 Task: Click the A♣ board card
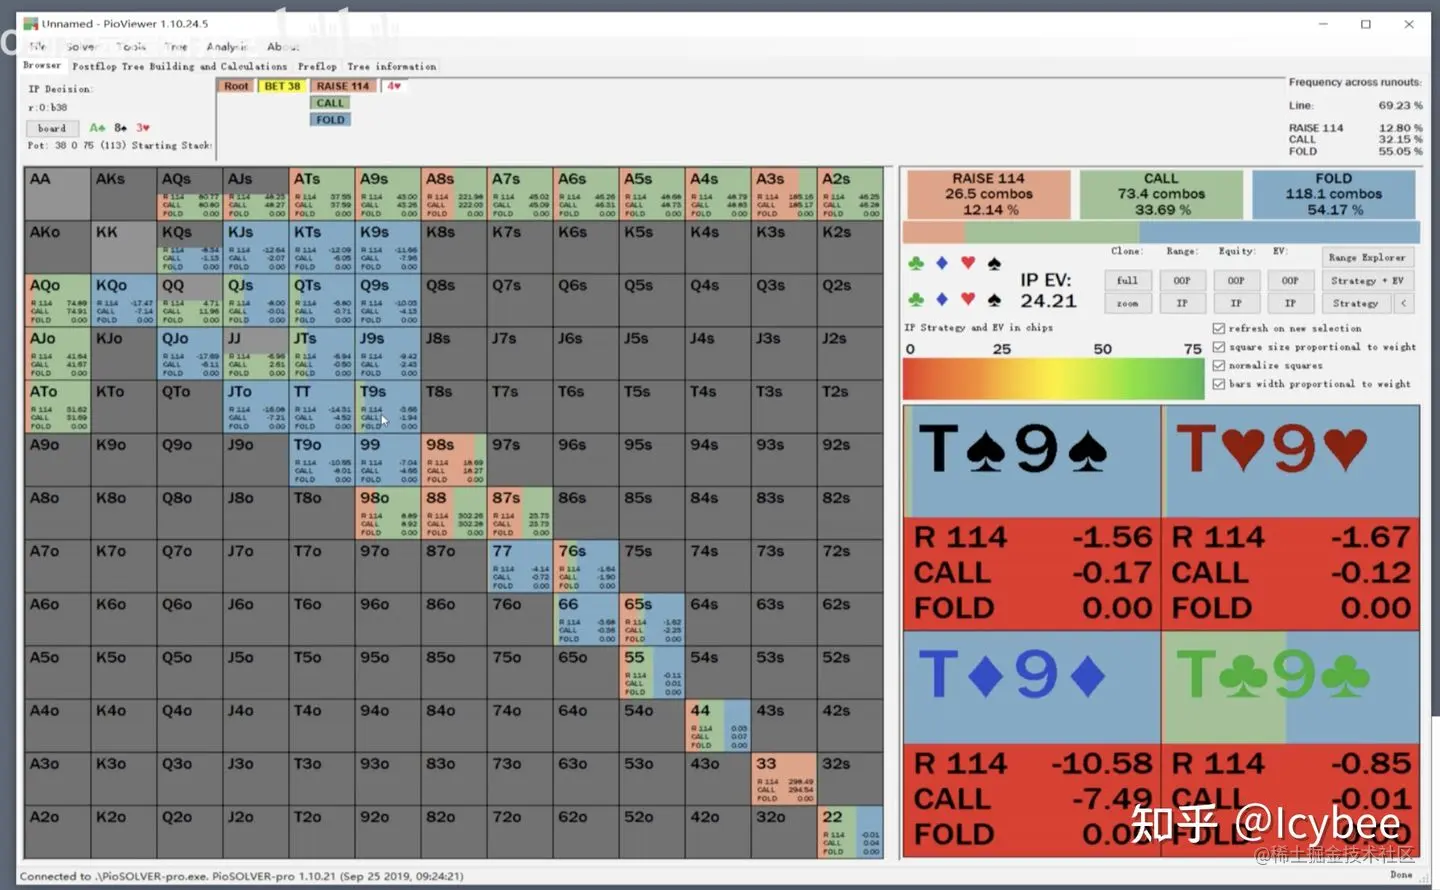click(97, 128)
